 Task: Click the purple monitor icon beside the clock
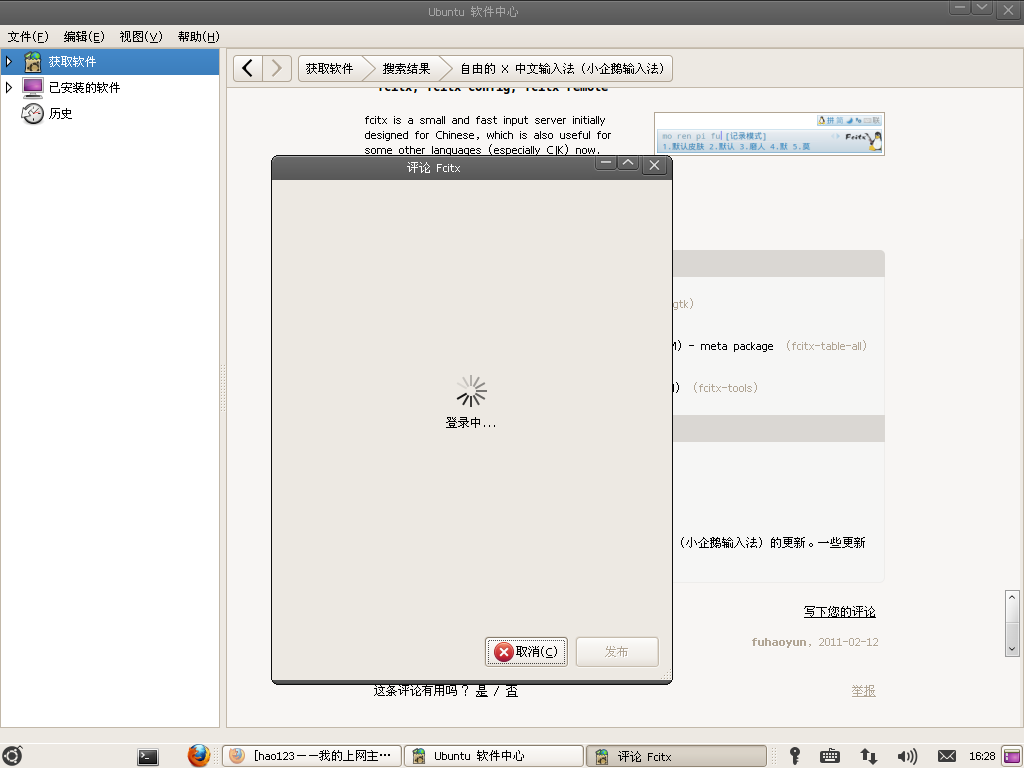pyautogui.click(x=1012, y=756)
